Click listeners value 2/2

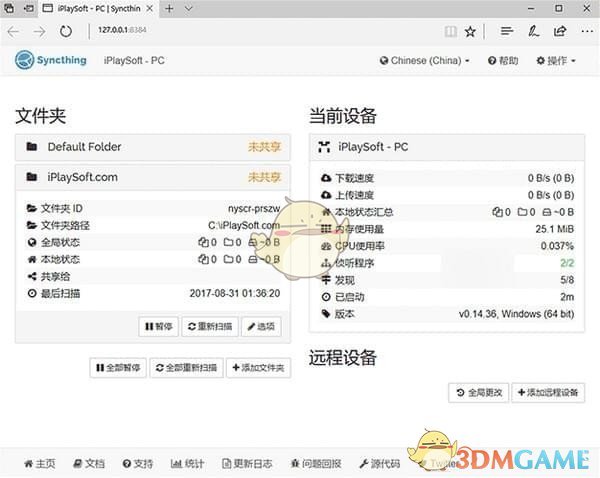coord(567,263)
